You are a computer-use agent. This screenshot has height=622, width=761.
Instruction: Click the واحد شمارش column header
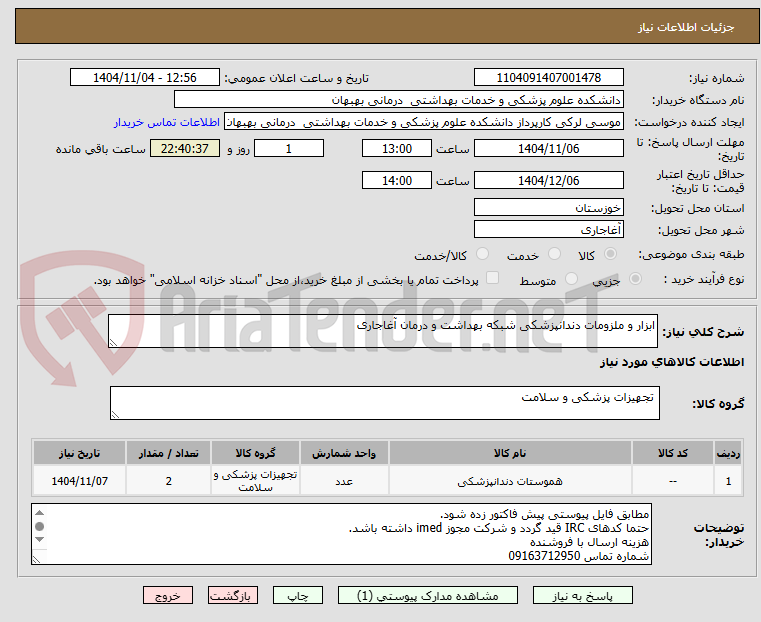tap(344, 453)
